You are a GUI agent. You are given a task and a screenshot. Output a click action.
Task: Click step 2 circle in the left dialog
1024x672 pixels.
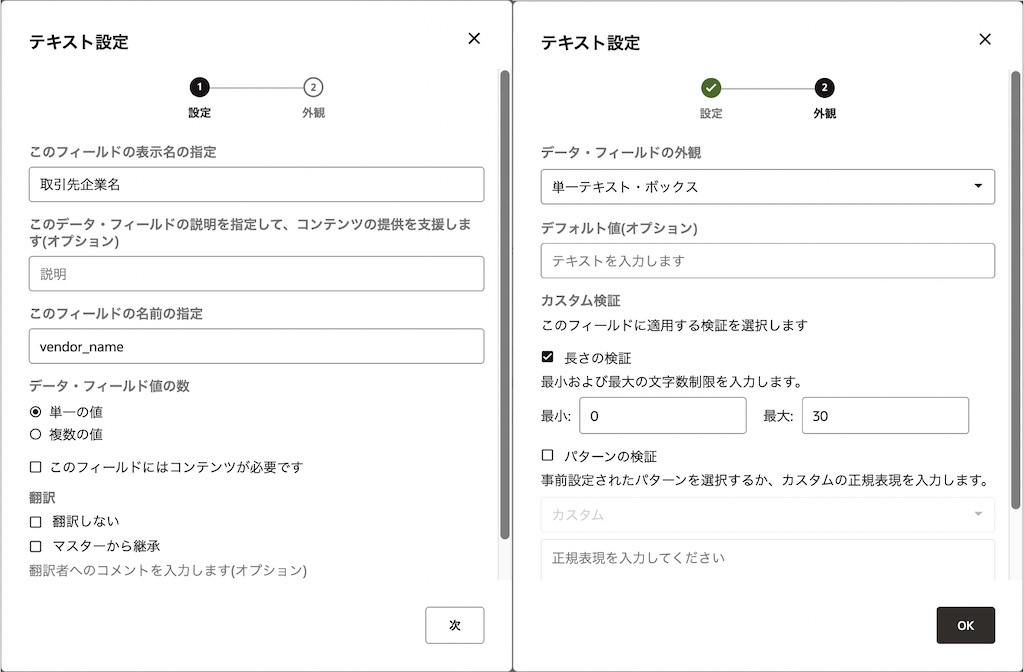313,88
